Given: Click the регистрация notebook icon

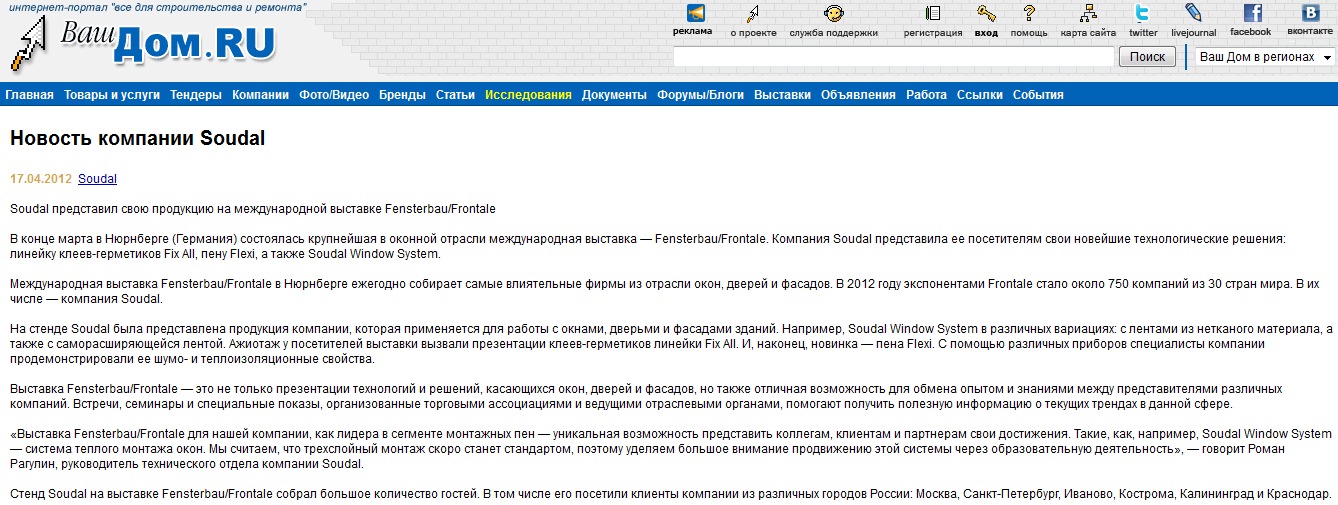Looking at the screenshot, I should click(x=933, y=13).
